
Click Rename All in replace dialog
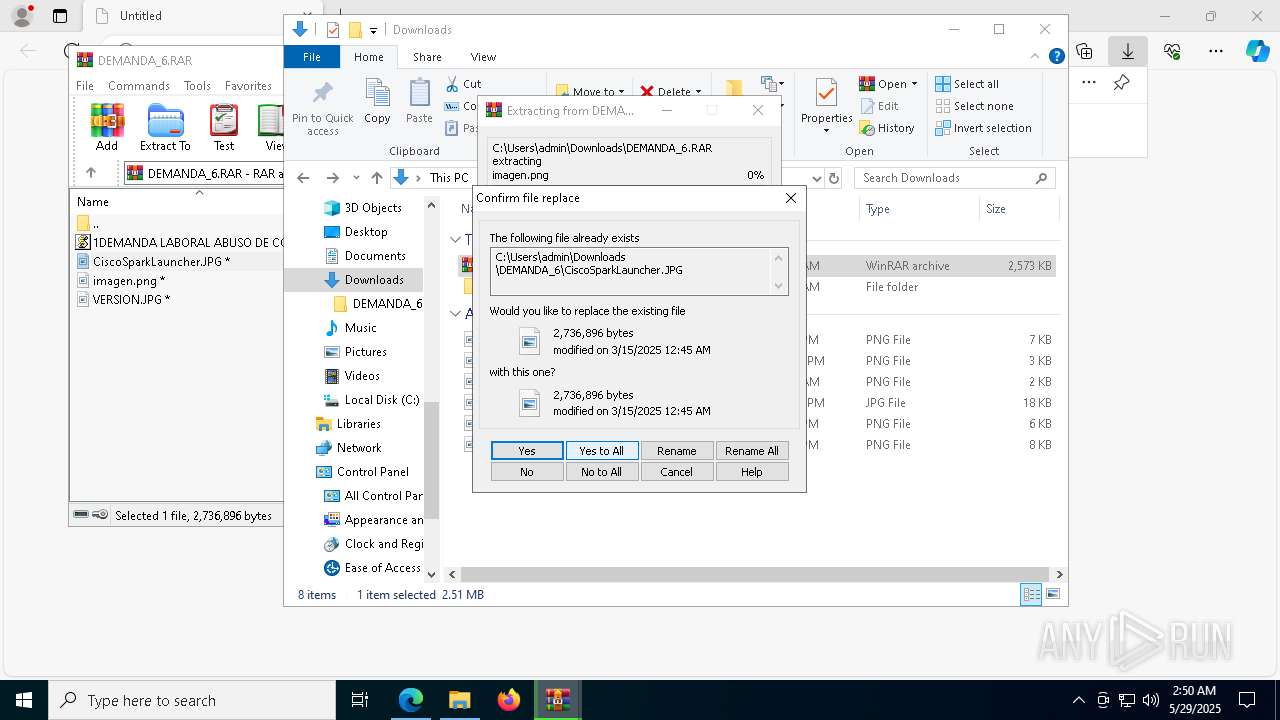752,451
